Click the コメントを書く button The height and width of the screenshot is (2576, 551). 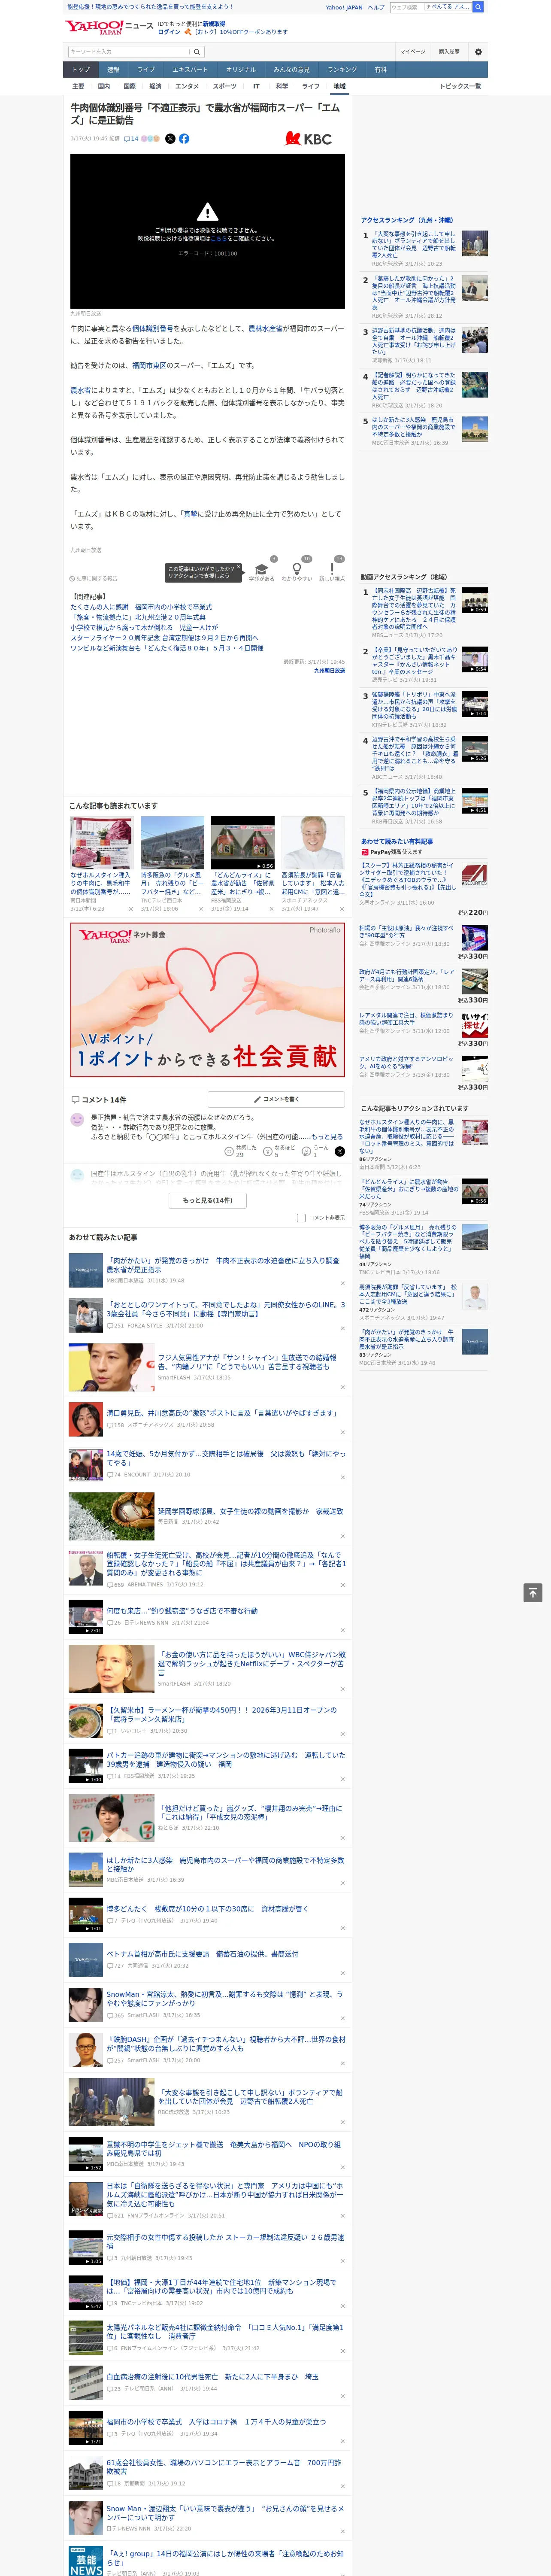click(x=277, y=1099)
